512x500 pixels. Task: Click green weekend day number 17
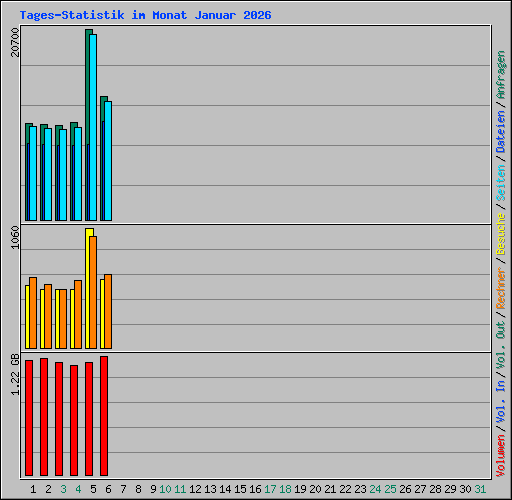[270, 489]
